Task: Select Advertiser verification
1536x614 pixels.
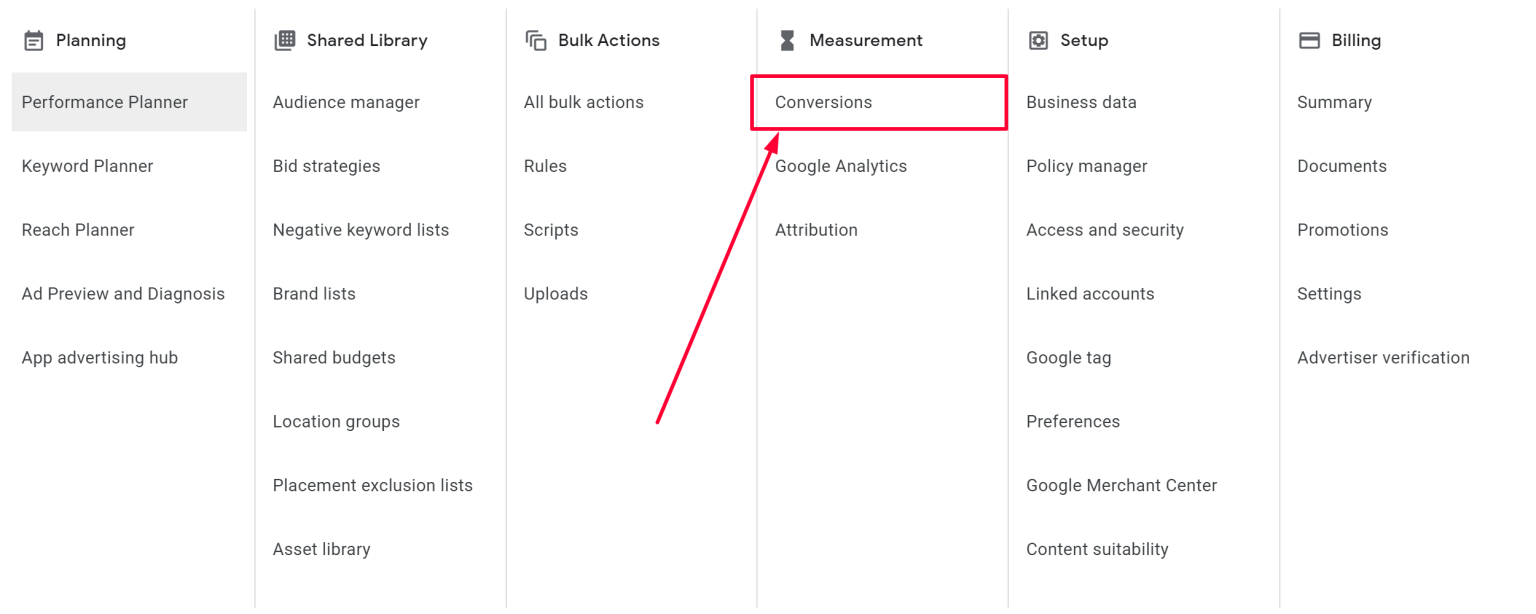Action: pos(1383,358)
